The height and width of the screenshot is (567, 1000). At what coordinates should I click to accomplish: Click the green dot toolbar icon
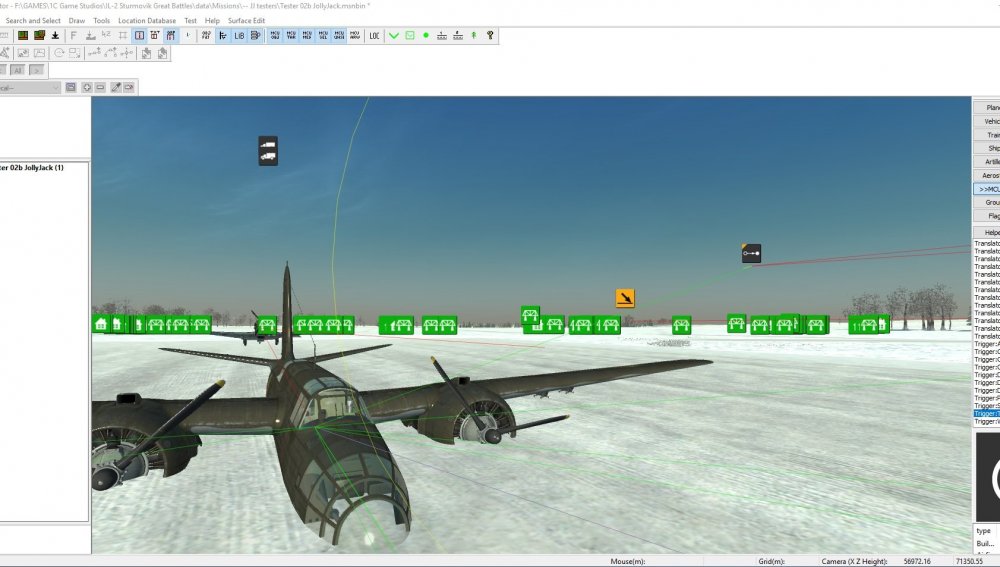(425, 36)
